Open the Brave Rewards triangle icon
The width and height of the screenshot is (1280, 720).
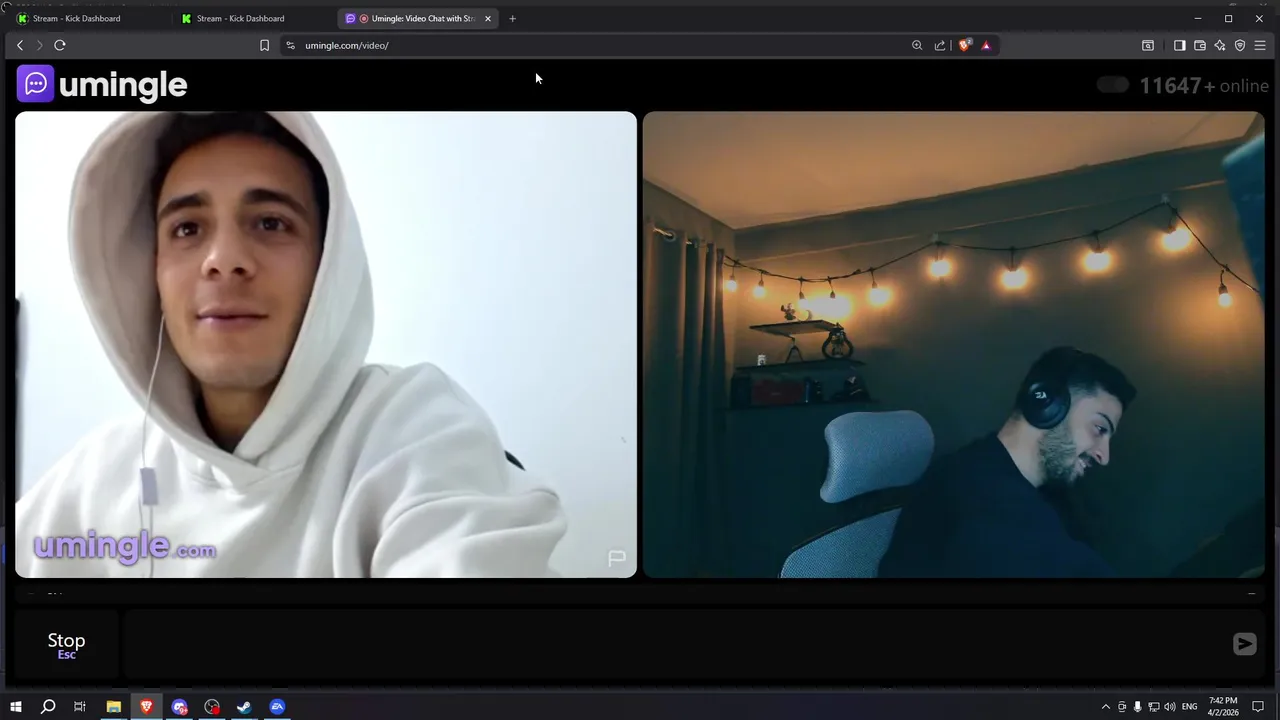click(986, 45)
